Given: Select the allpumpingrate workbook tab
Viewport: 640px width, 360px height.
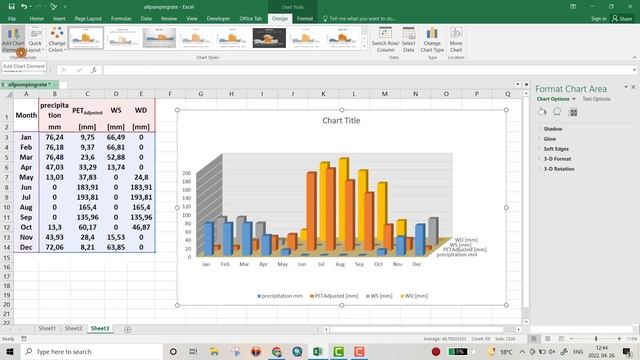Looking at the screenshot, I should pyautogui.click(x=29, y=84).
